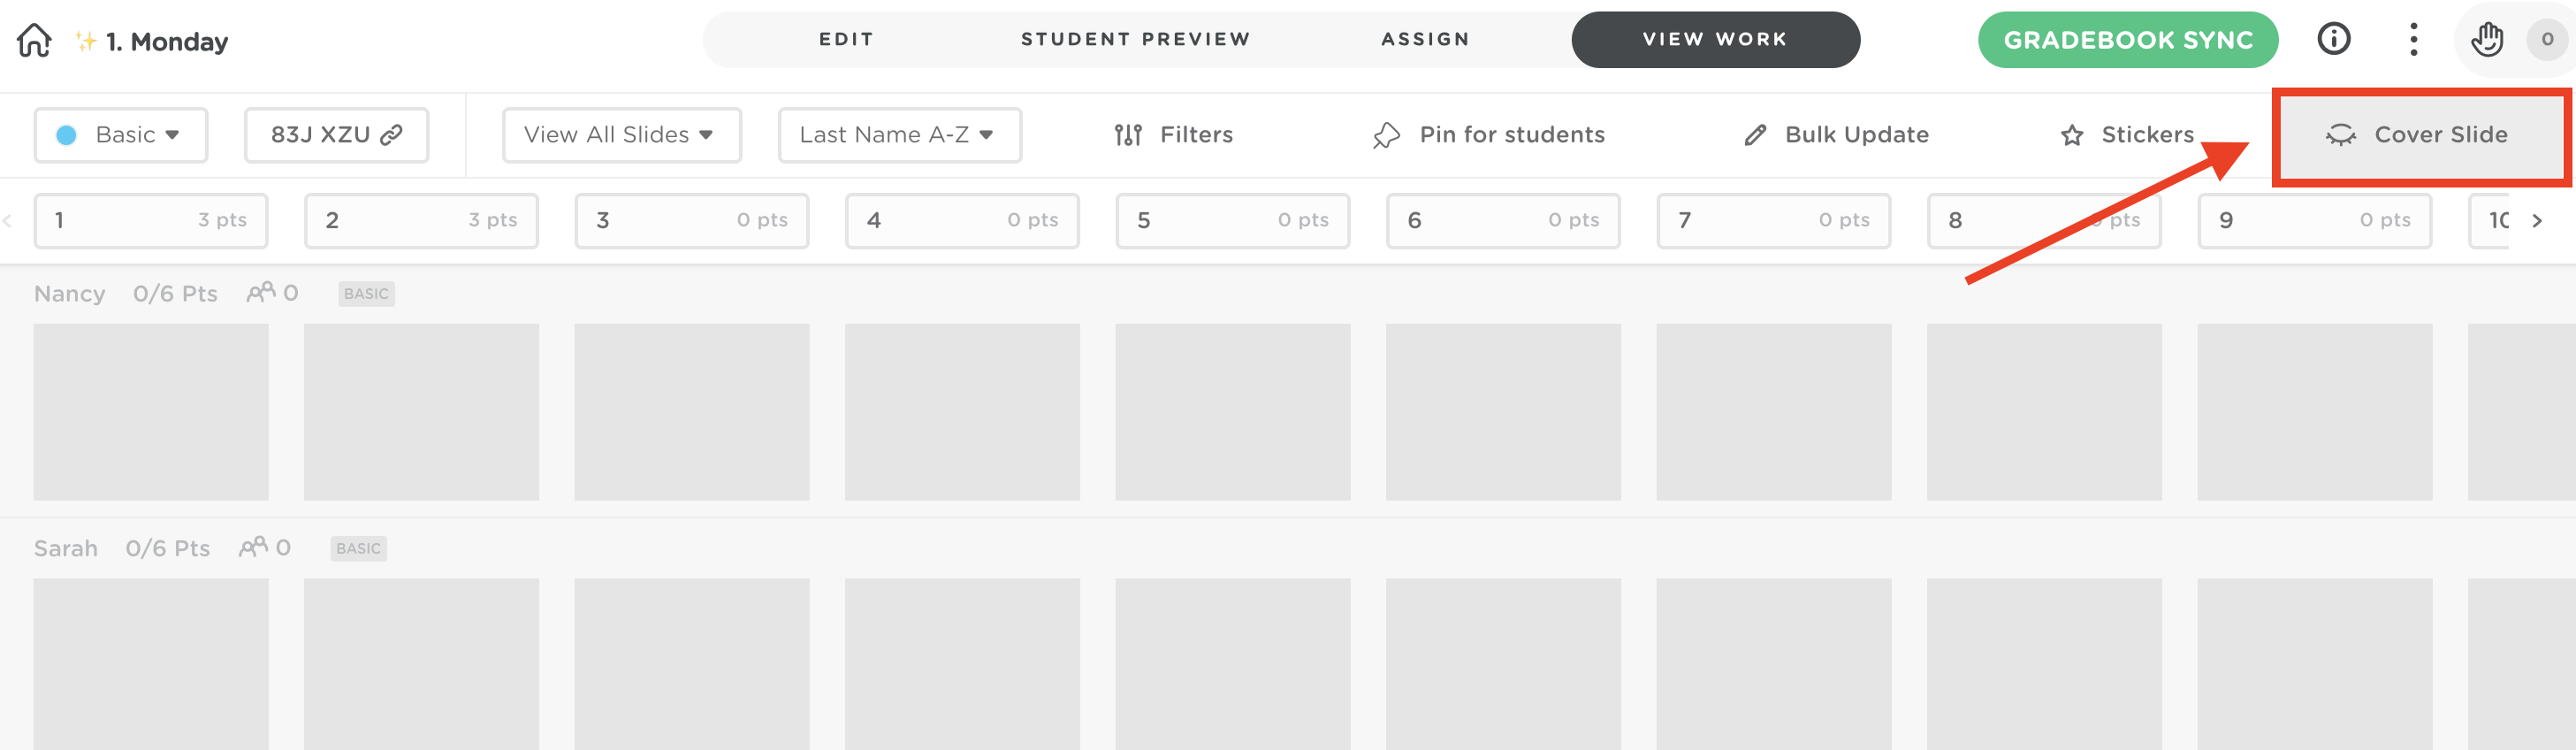2576x750 pixels.
Task: Open Nancy's first slide thumbnail
Action: coord(151,412)
